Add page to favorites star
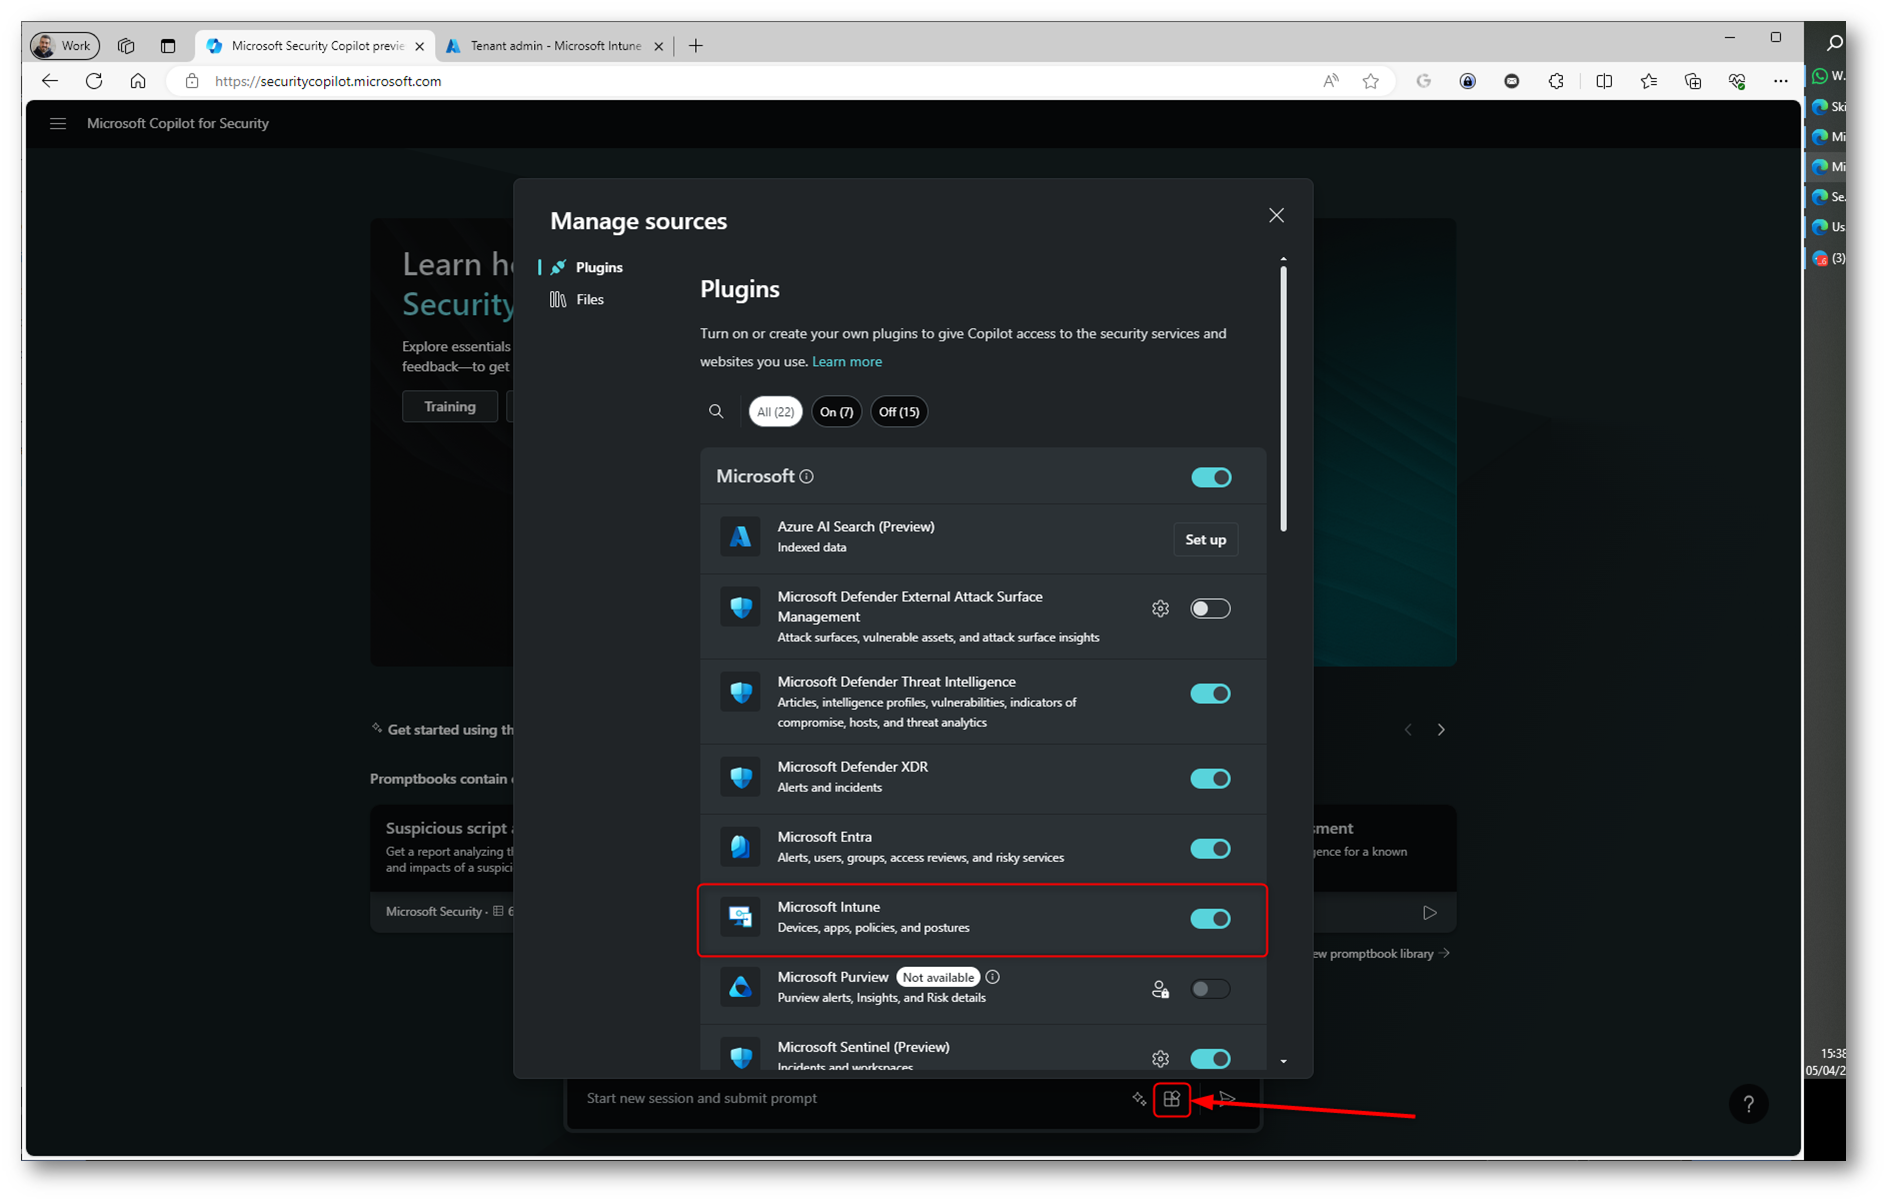The image size is (1888, 1203). 1371,81
